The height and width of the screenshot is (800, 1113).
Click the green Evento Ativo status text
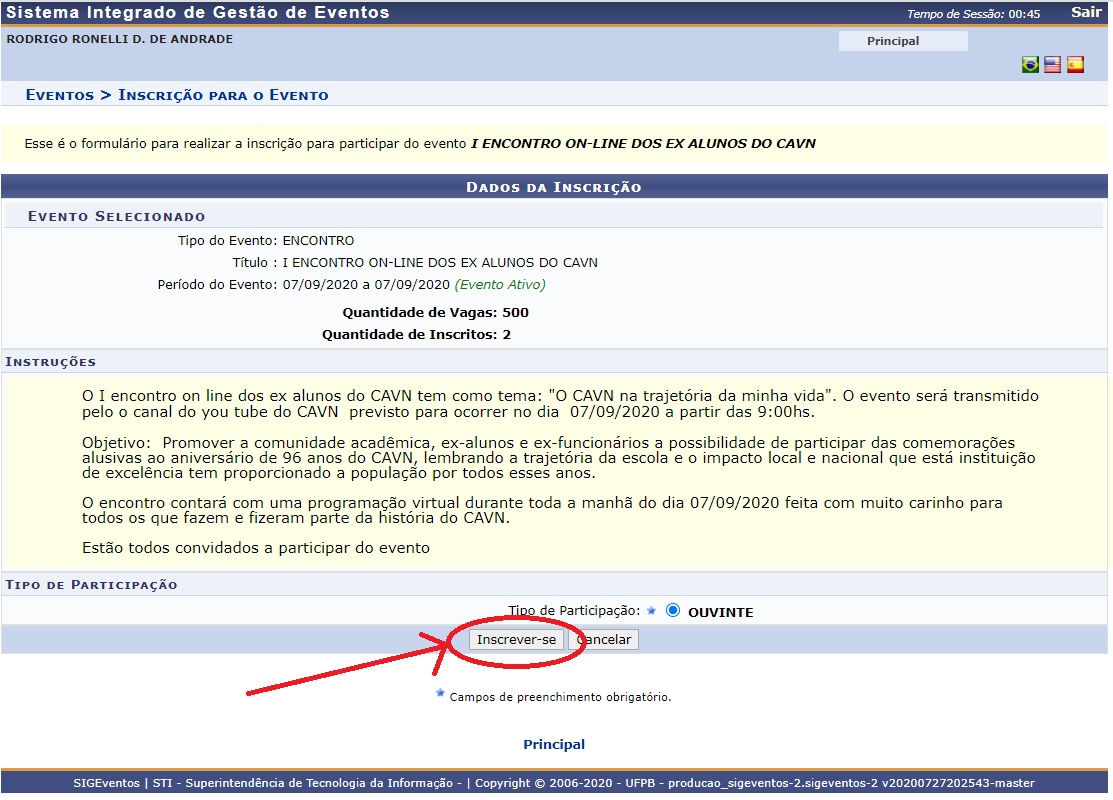[500, 285]
